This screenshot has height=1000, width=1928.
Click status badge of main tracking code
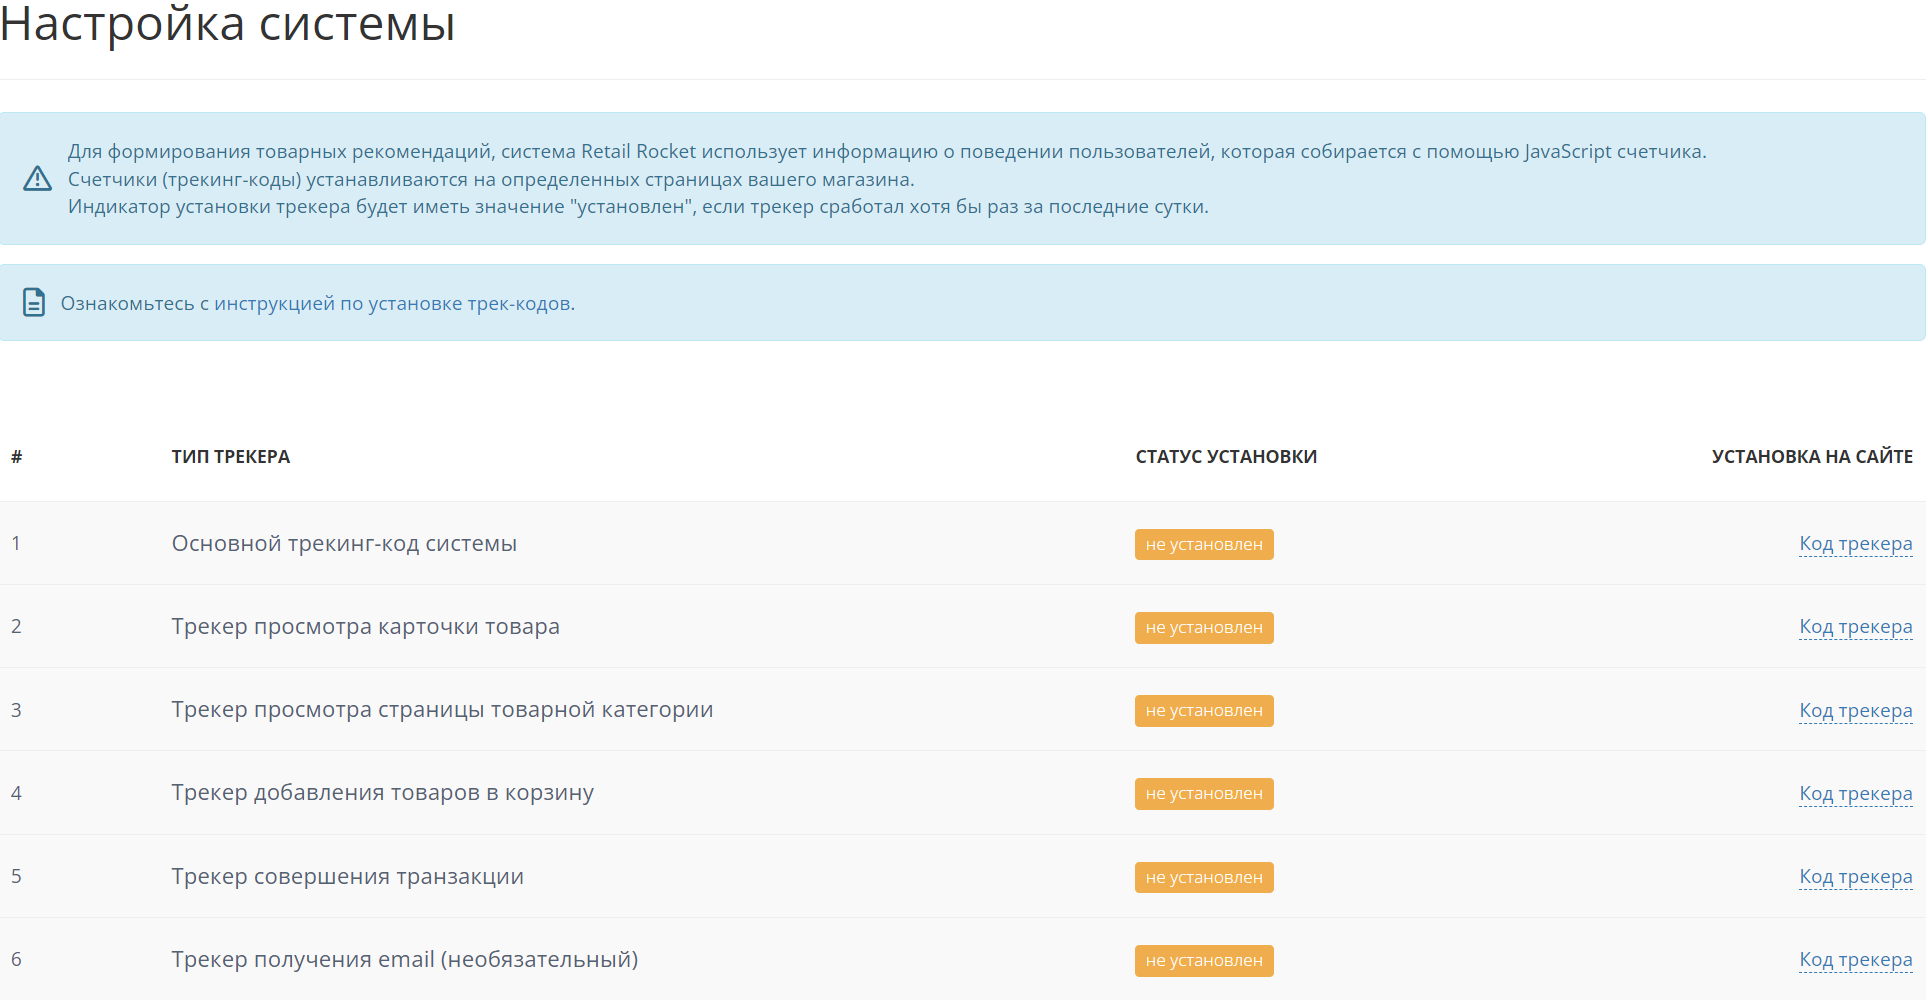click(1203, 545)
